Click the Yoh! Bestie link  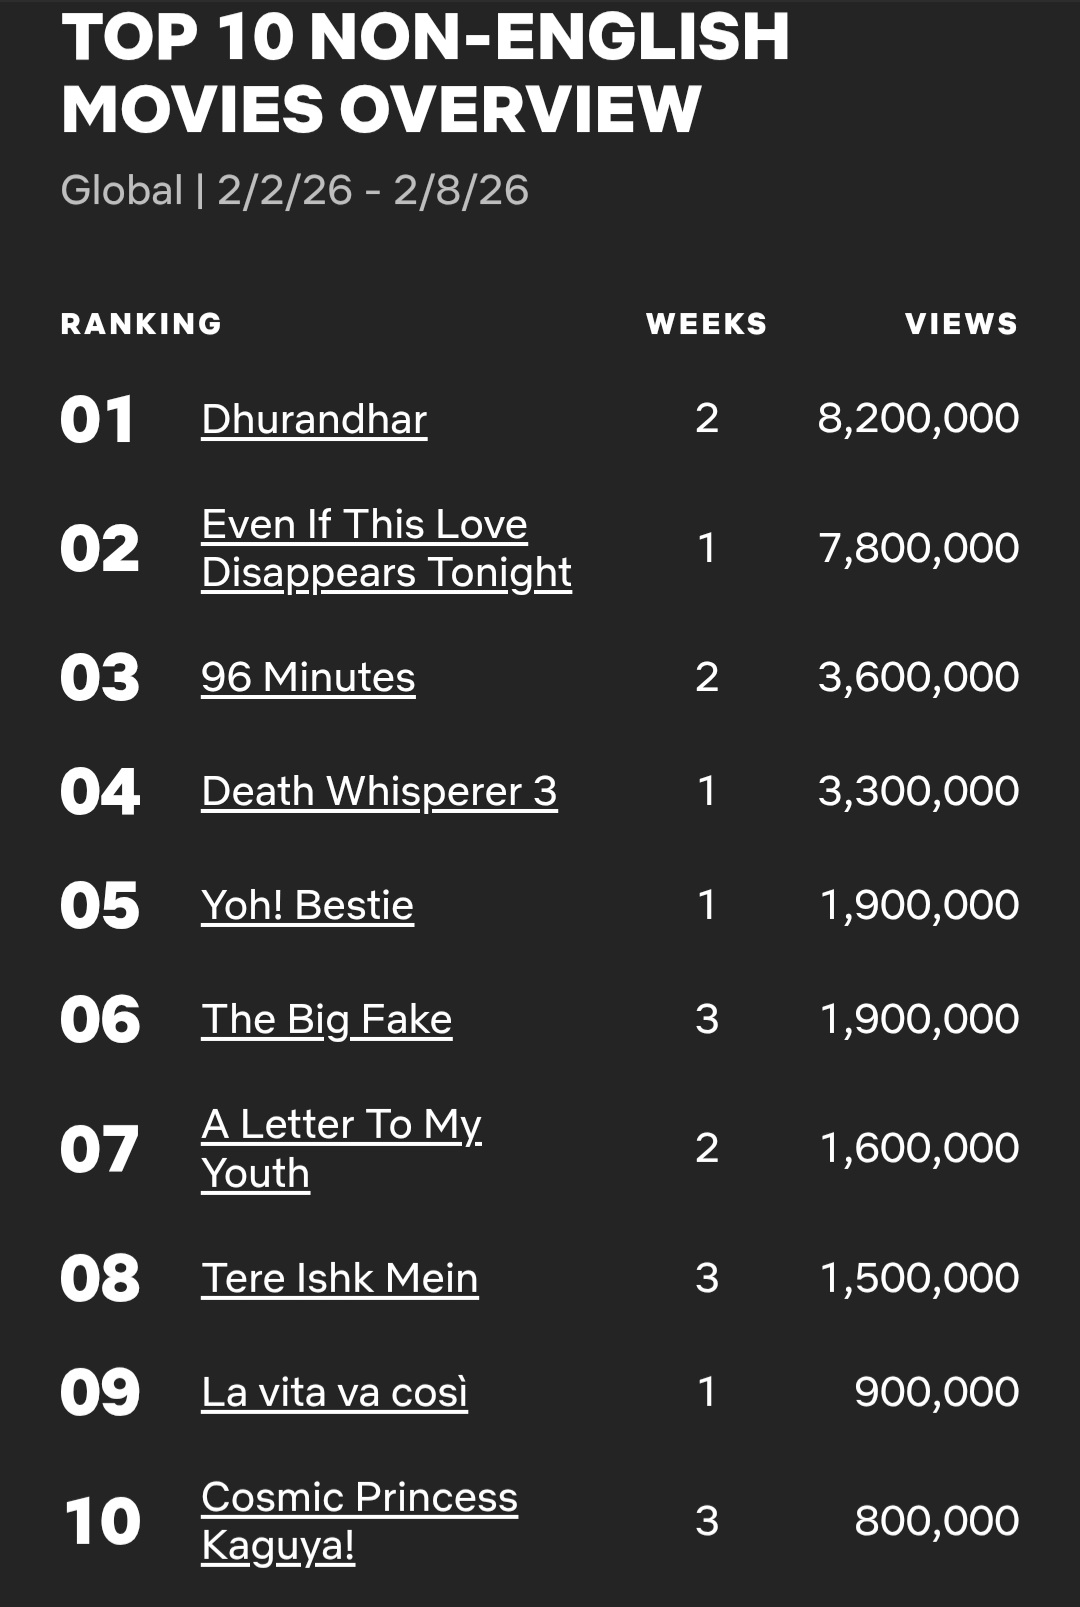307,905
